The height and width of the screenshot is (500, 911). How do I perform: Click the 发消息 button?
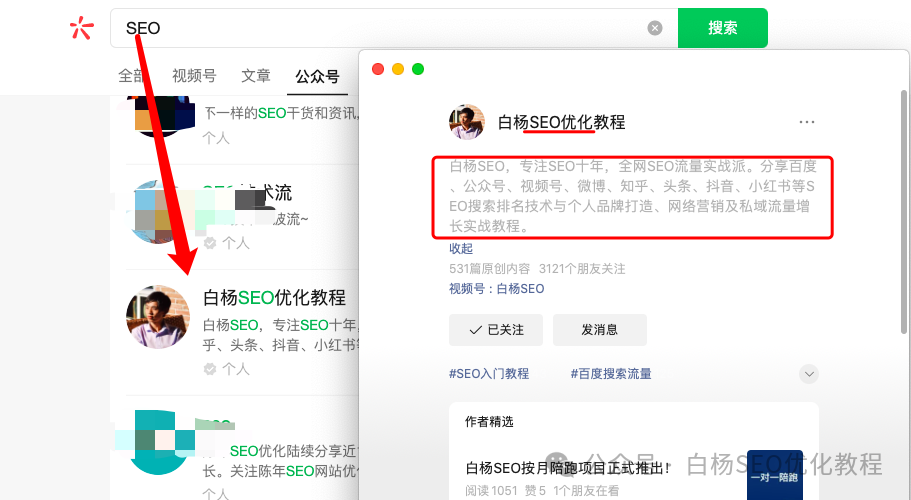[x=600, y=329]
